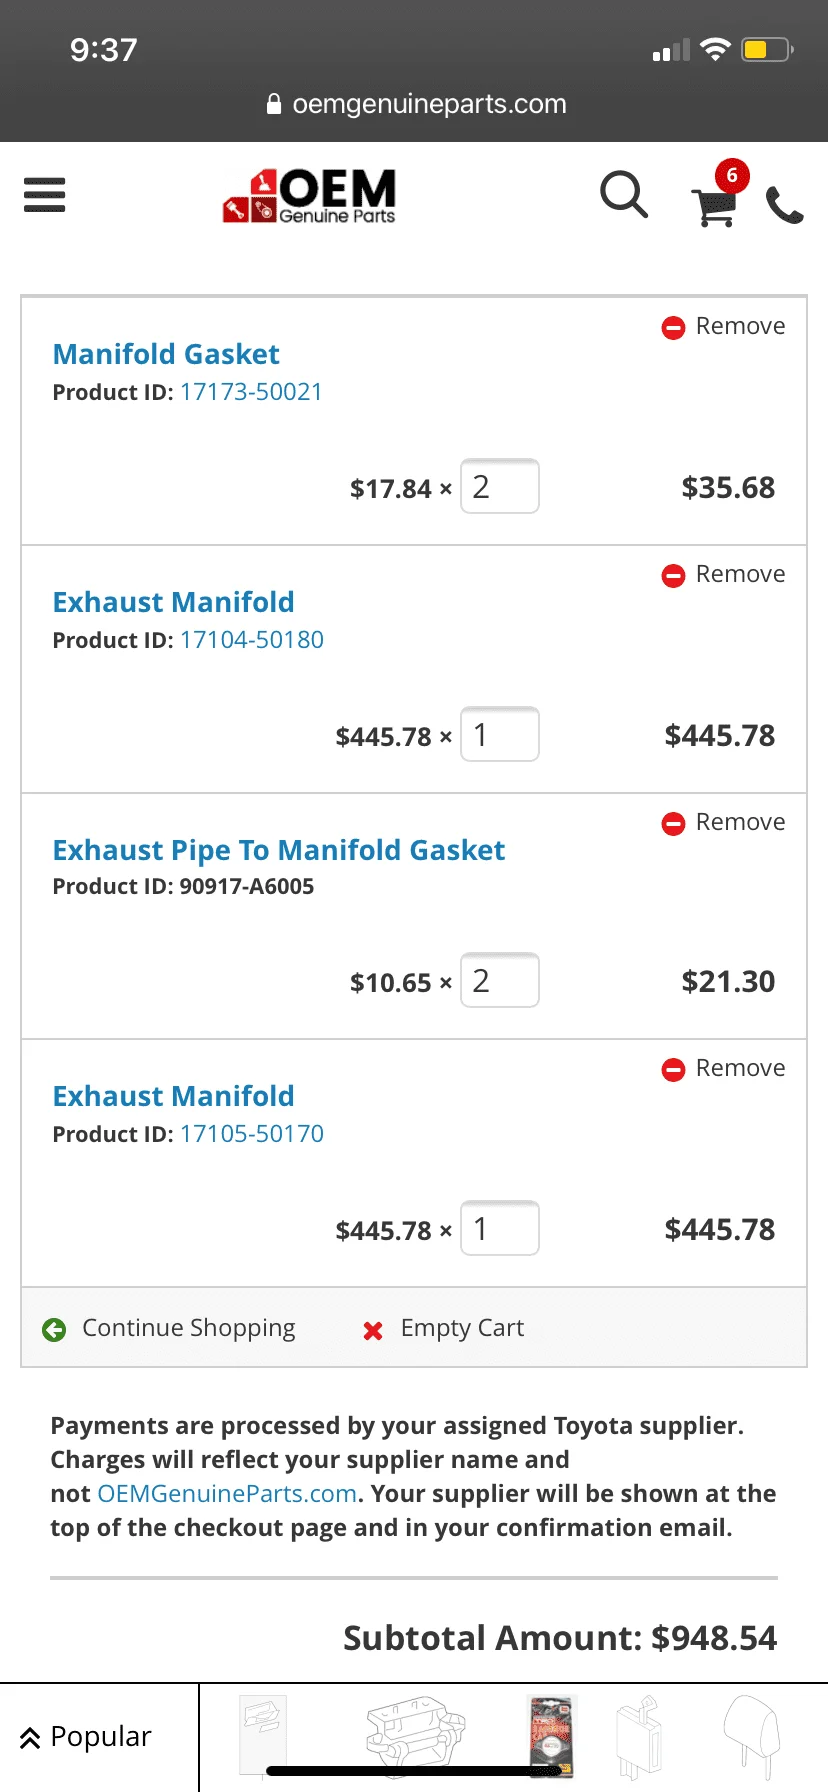828x1792 pixels.
Task: Select the headrest popular product thumbnail
Action: pyautogui.click(x=751, y=1736)
